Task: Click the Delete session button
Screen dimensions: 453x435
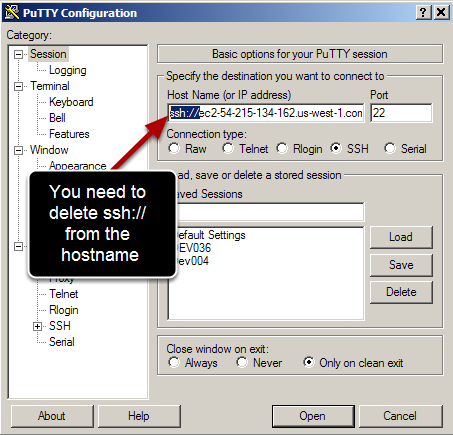Action: coord(401,292)
